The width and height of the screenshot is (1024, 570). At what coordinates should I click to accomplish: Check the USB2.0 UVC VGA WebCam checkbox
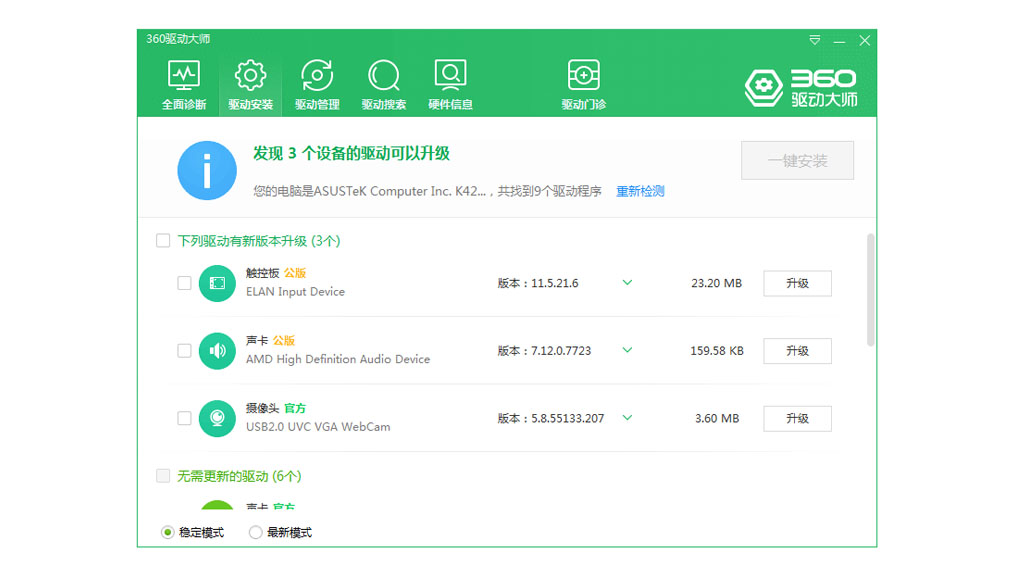click(184, 418)
